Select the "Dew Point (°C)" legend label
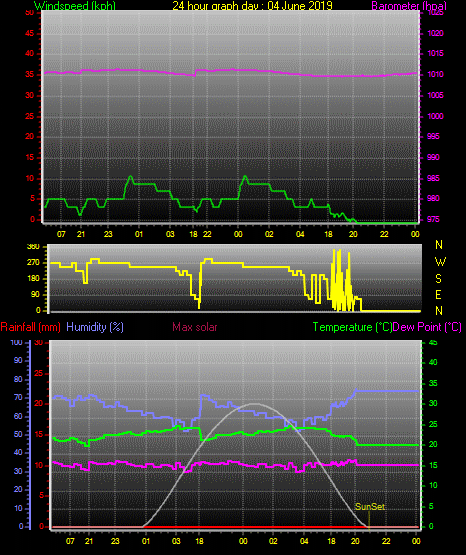The image size is (466, 555). click(x=427, y=327)
